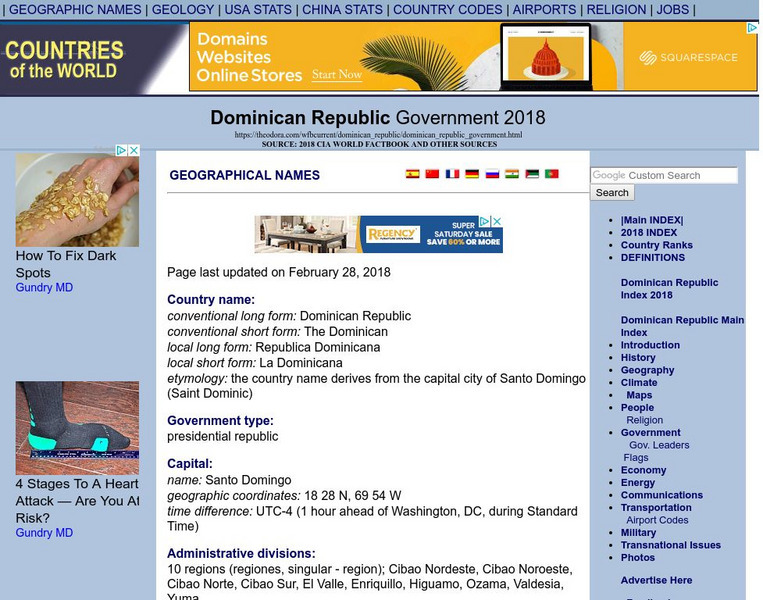763x600 pixels.
Task: Open the Military sidebar link
Action: (638, 533)
